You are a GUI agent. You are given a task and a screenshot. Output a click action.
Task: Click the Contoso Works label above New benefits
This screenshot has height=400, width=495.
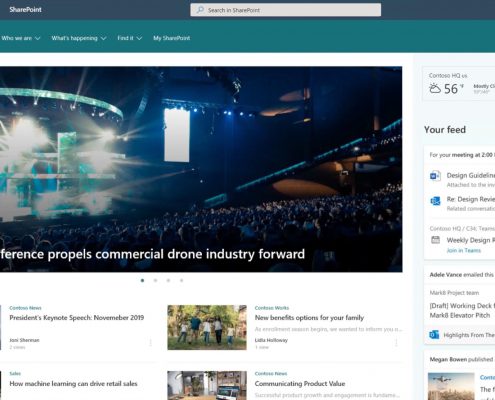[272, 308]
